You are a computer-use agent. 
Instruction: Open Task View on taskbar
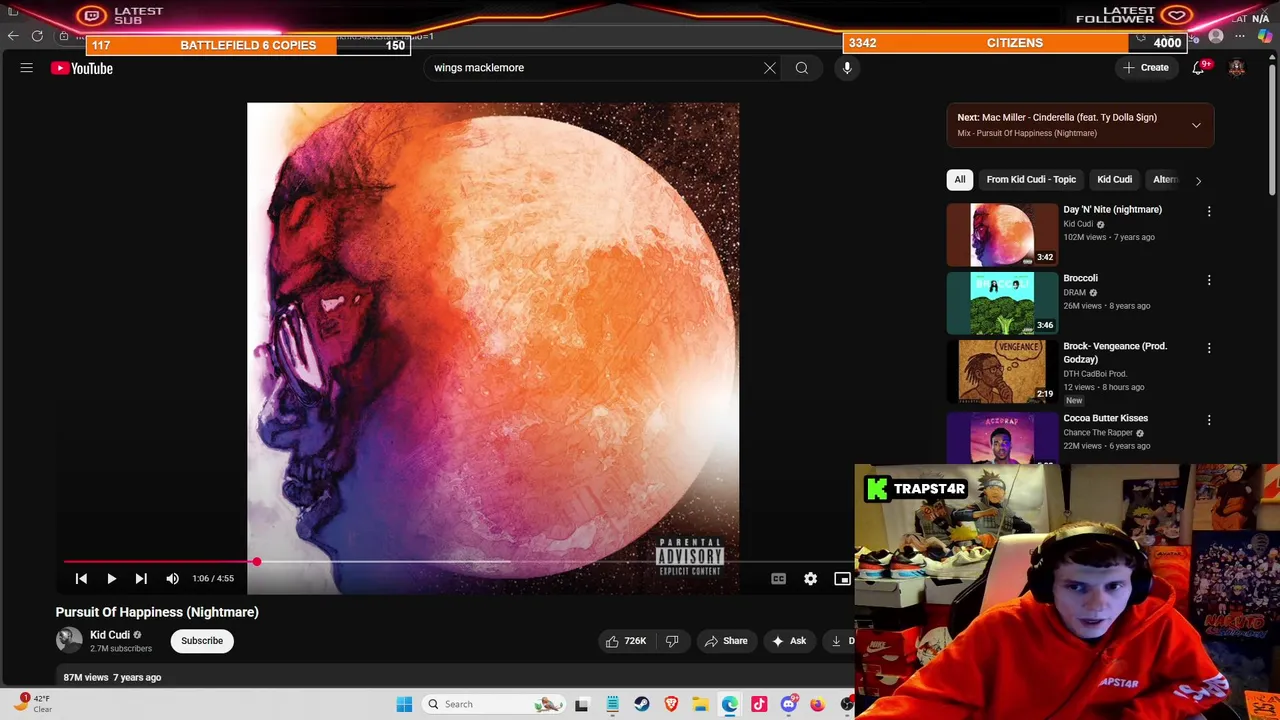coord(582,704)
